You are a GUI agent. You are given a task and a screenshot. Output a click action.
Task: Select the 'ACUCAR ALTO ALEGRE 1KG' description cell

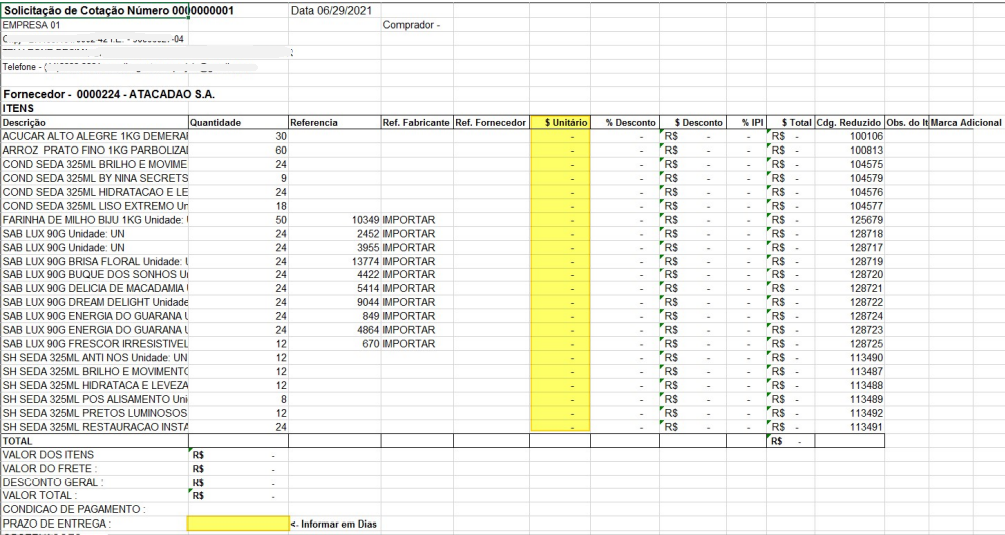95,136
